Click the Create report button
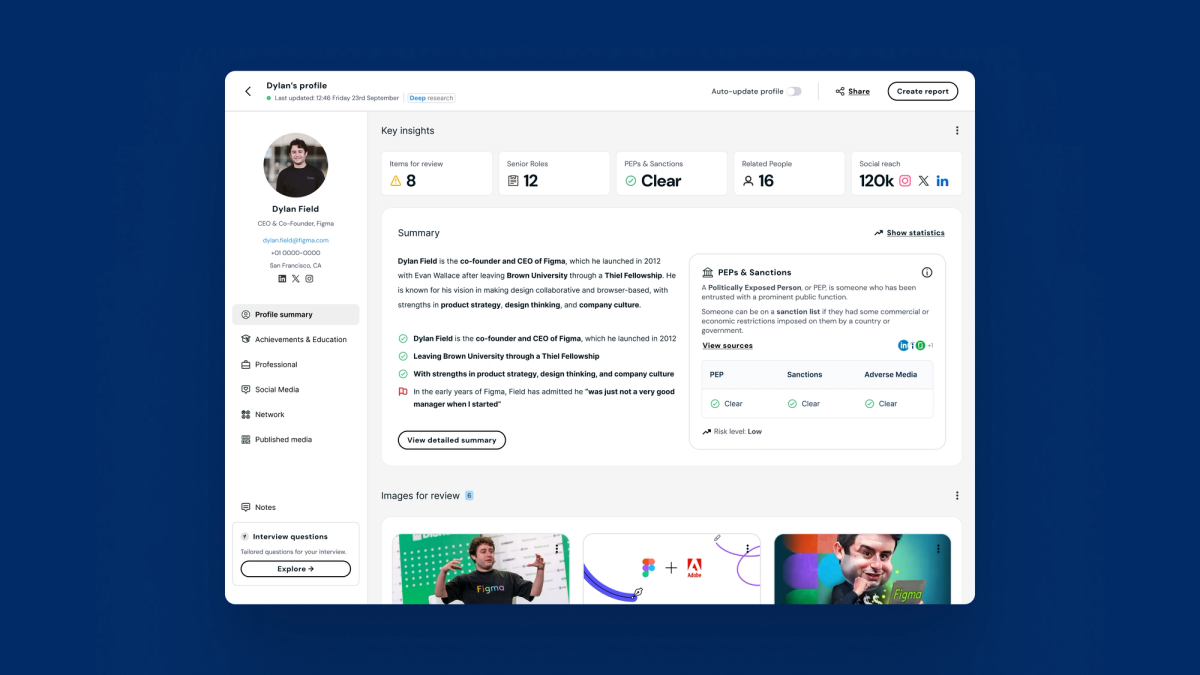The image size is (1200, 675). click(922, 90)
